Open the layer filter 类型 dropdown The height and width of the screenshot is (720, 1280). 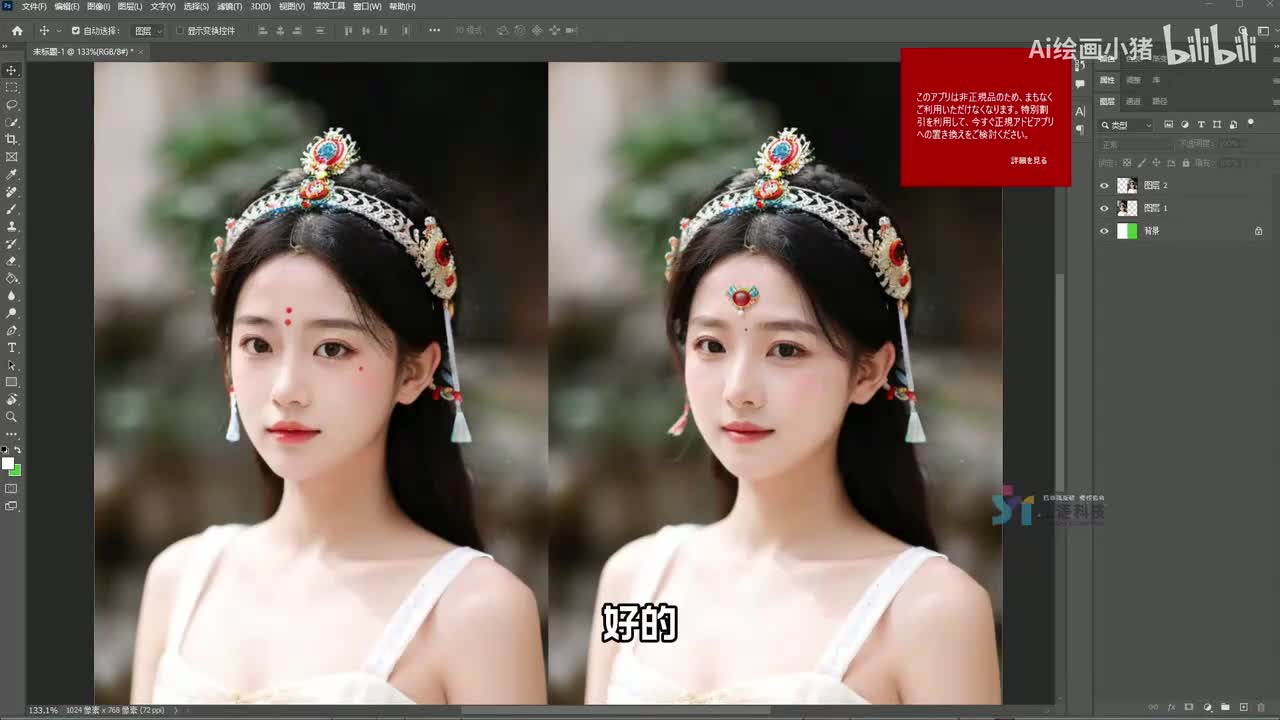tap(1126, 125)
